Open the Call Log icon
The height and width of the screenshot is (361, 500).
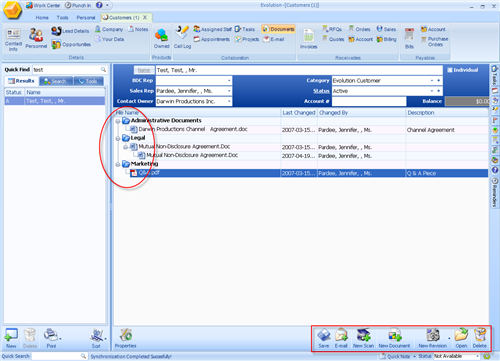182,37
